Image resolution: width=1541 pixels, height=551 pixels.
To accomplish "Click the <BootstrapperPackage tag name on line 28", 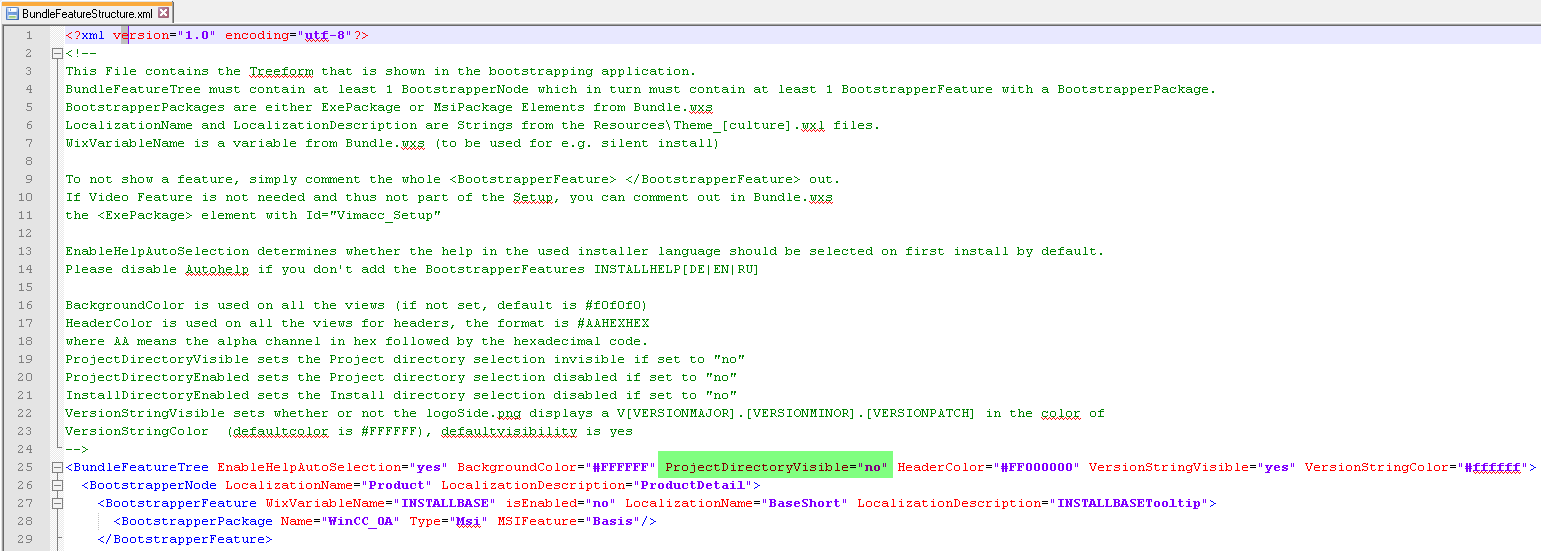I will pyautogui.click(x=193, y=521).
